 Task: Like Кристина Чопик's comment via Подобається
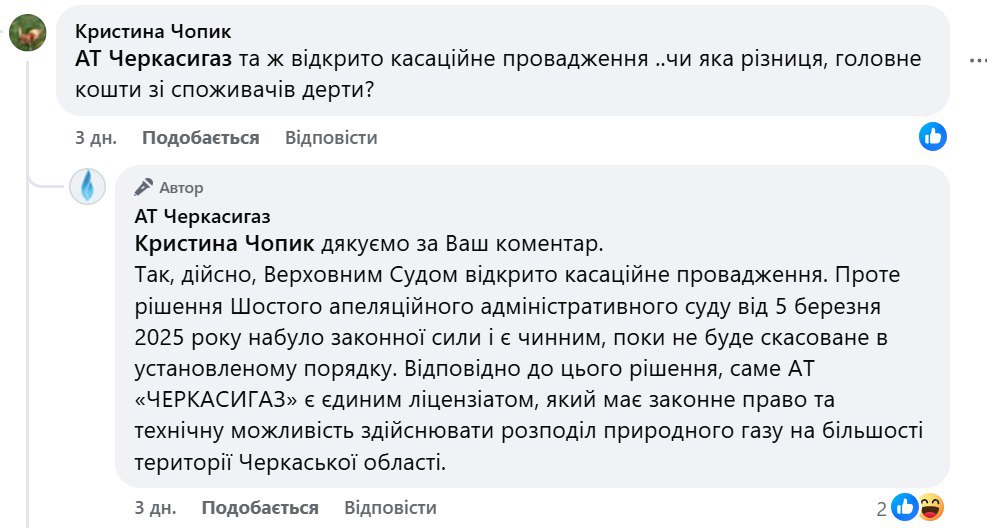(200, 138)
